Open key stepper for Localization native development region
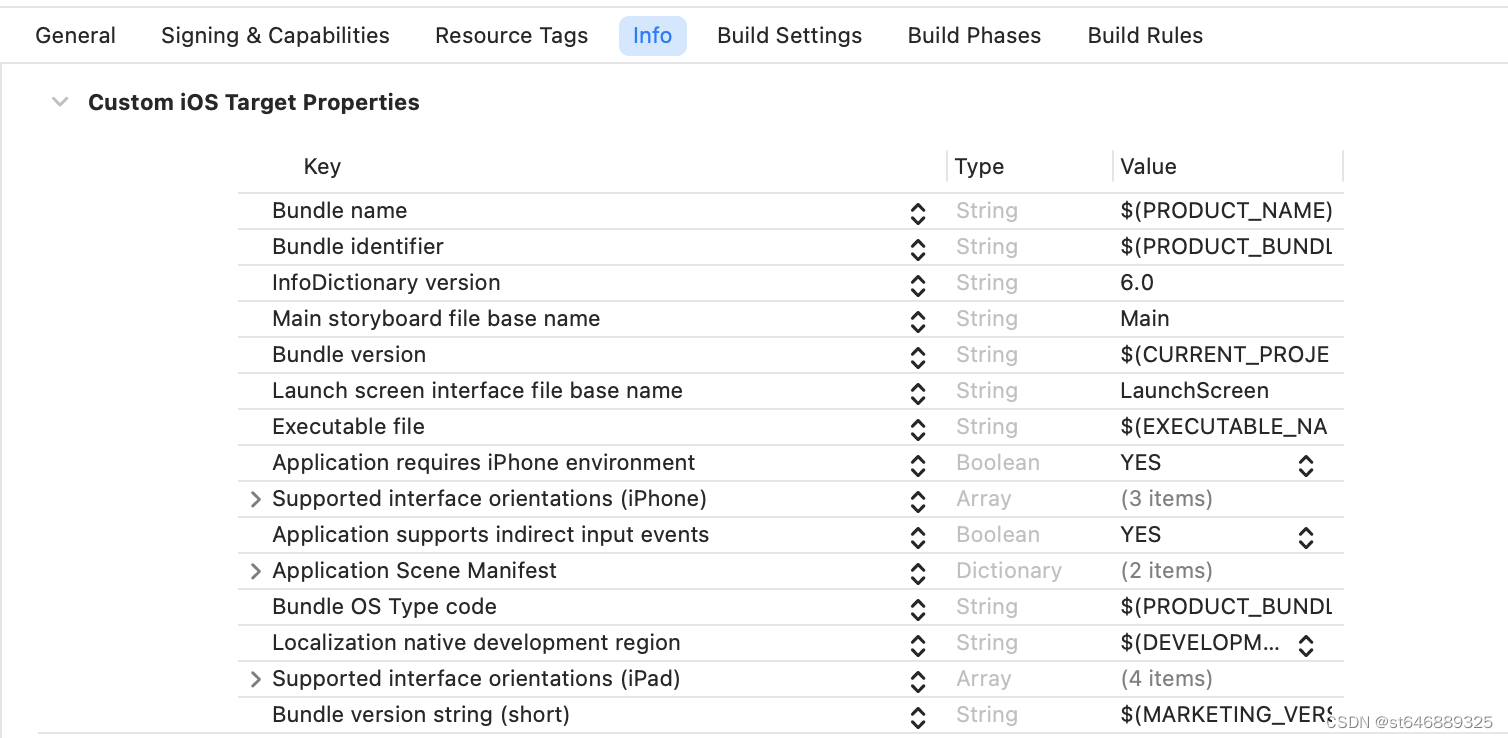 (x=917, y=644)
